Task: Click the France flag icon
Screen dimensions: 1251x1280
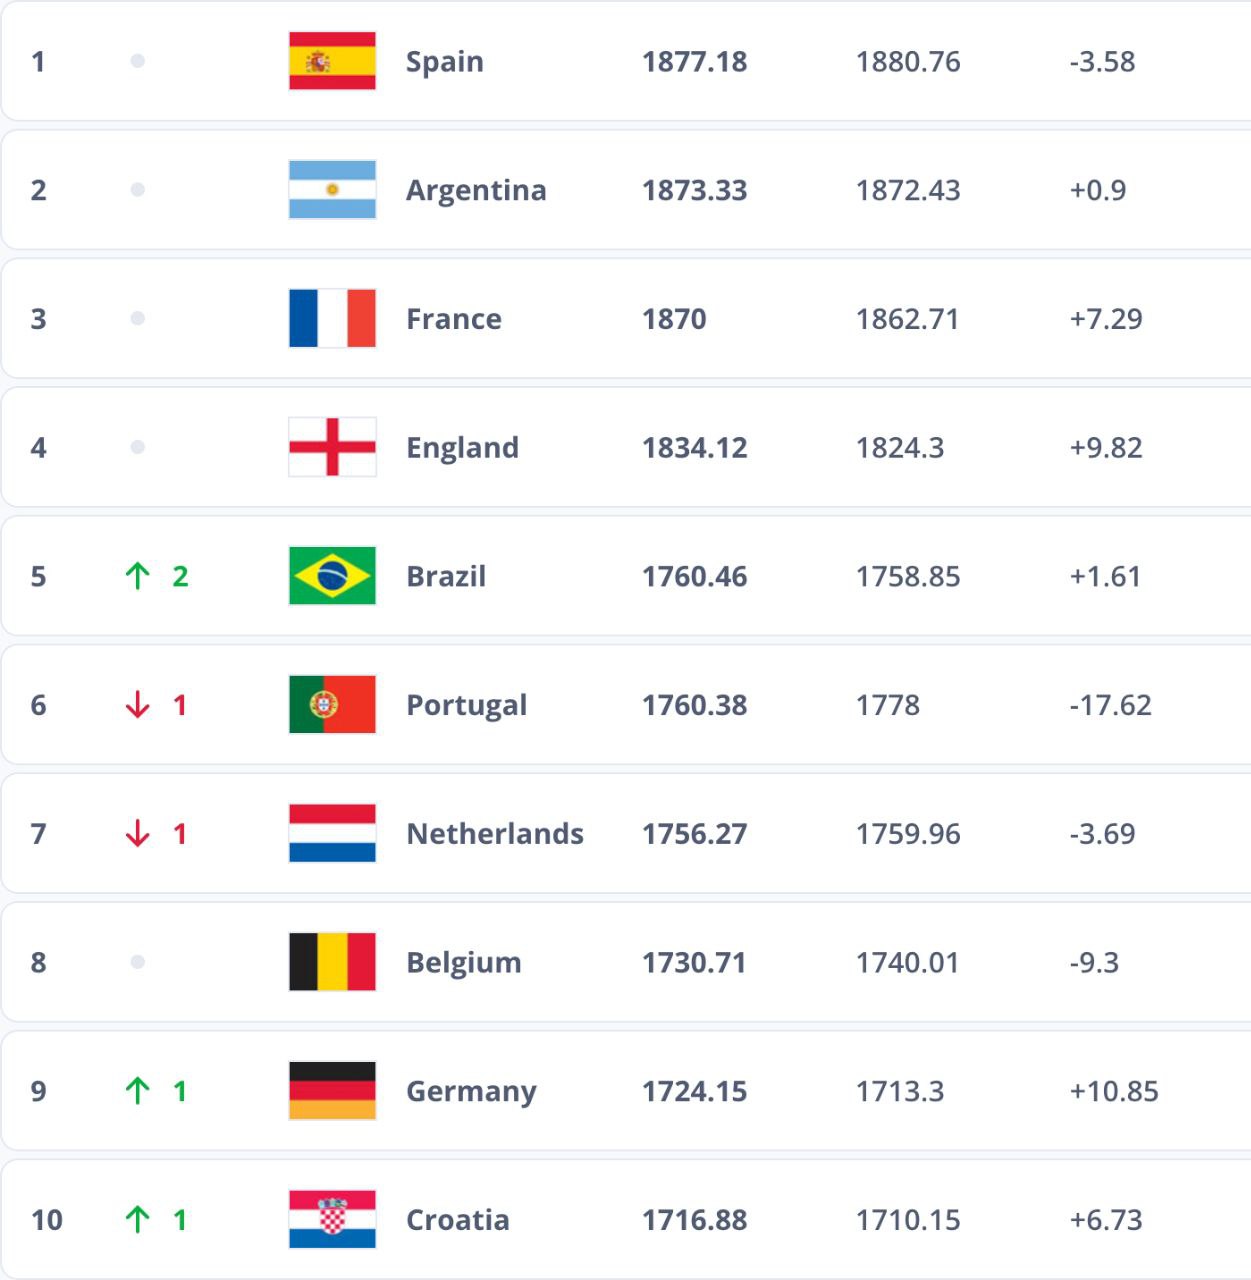Action: tap(332, 318)
